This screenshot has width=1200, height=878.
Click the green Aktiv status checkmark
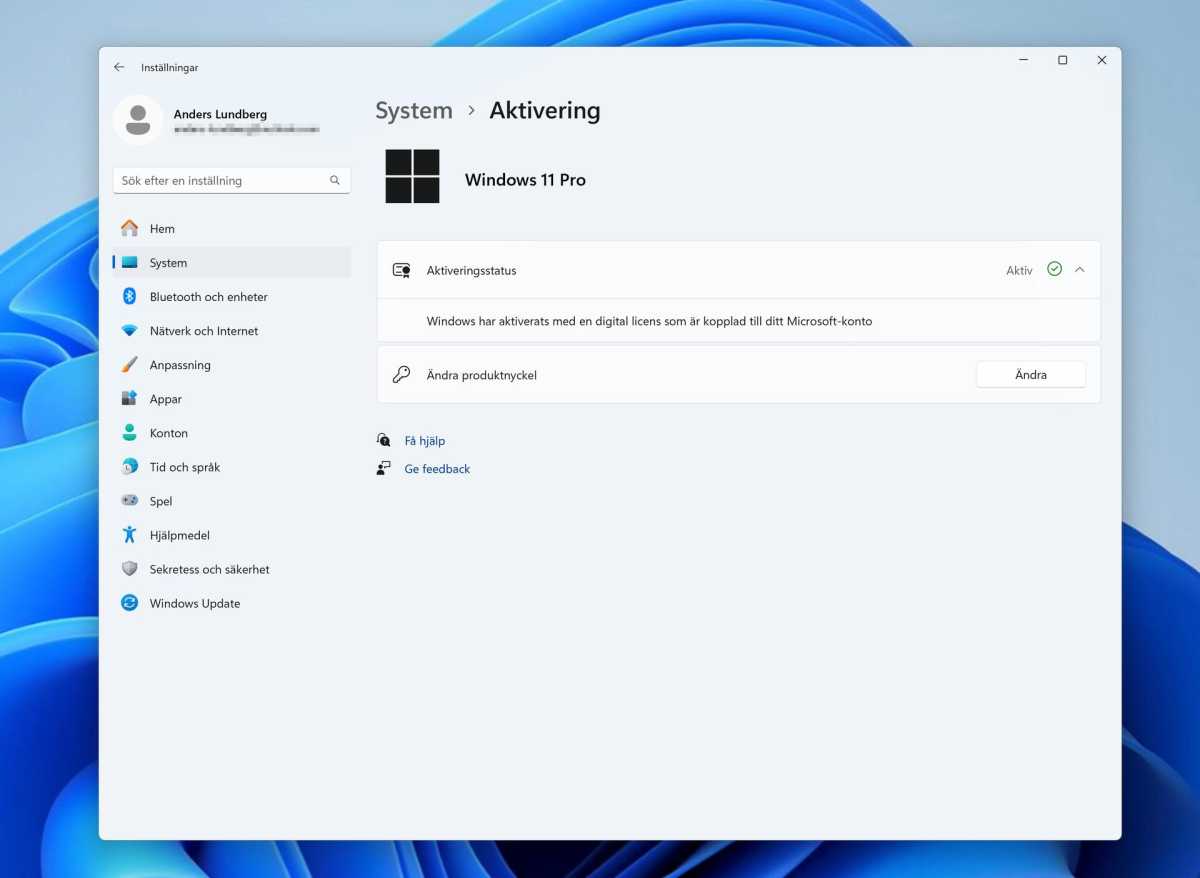point(1054,269)
